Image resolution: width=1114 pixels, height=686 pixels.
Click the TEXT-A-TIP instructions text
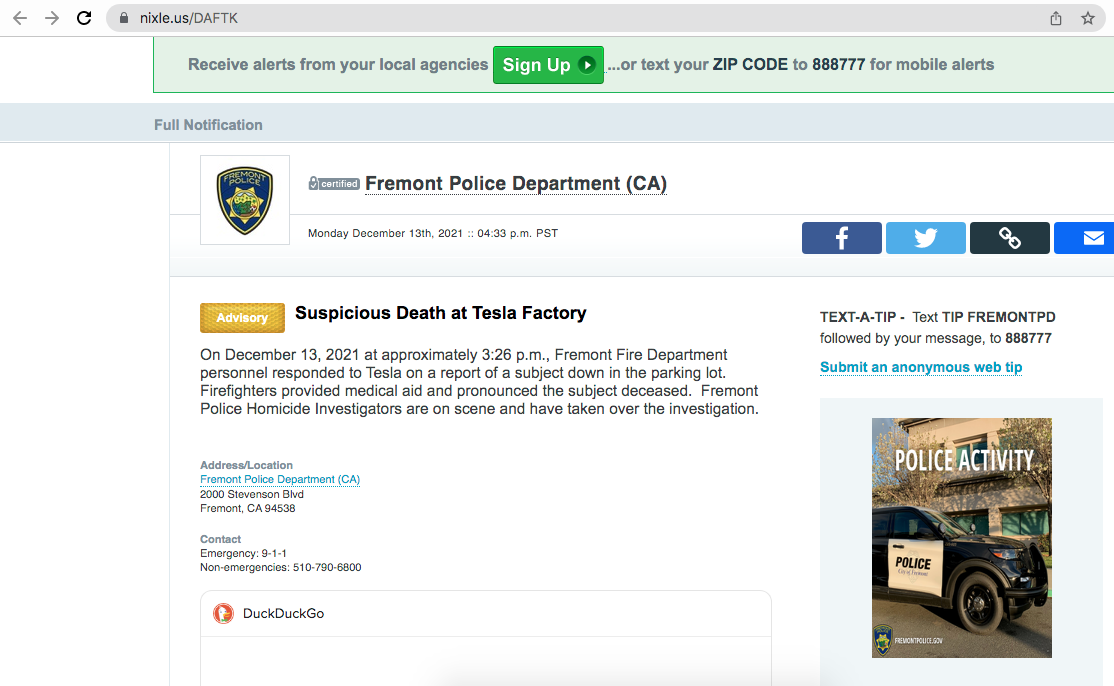(x=938, y=327)
